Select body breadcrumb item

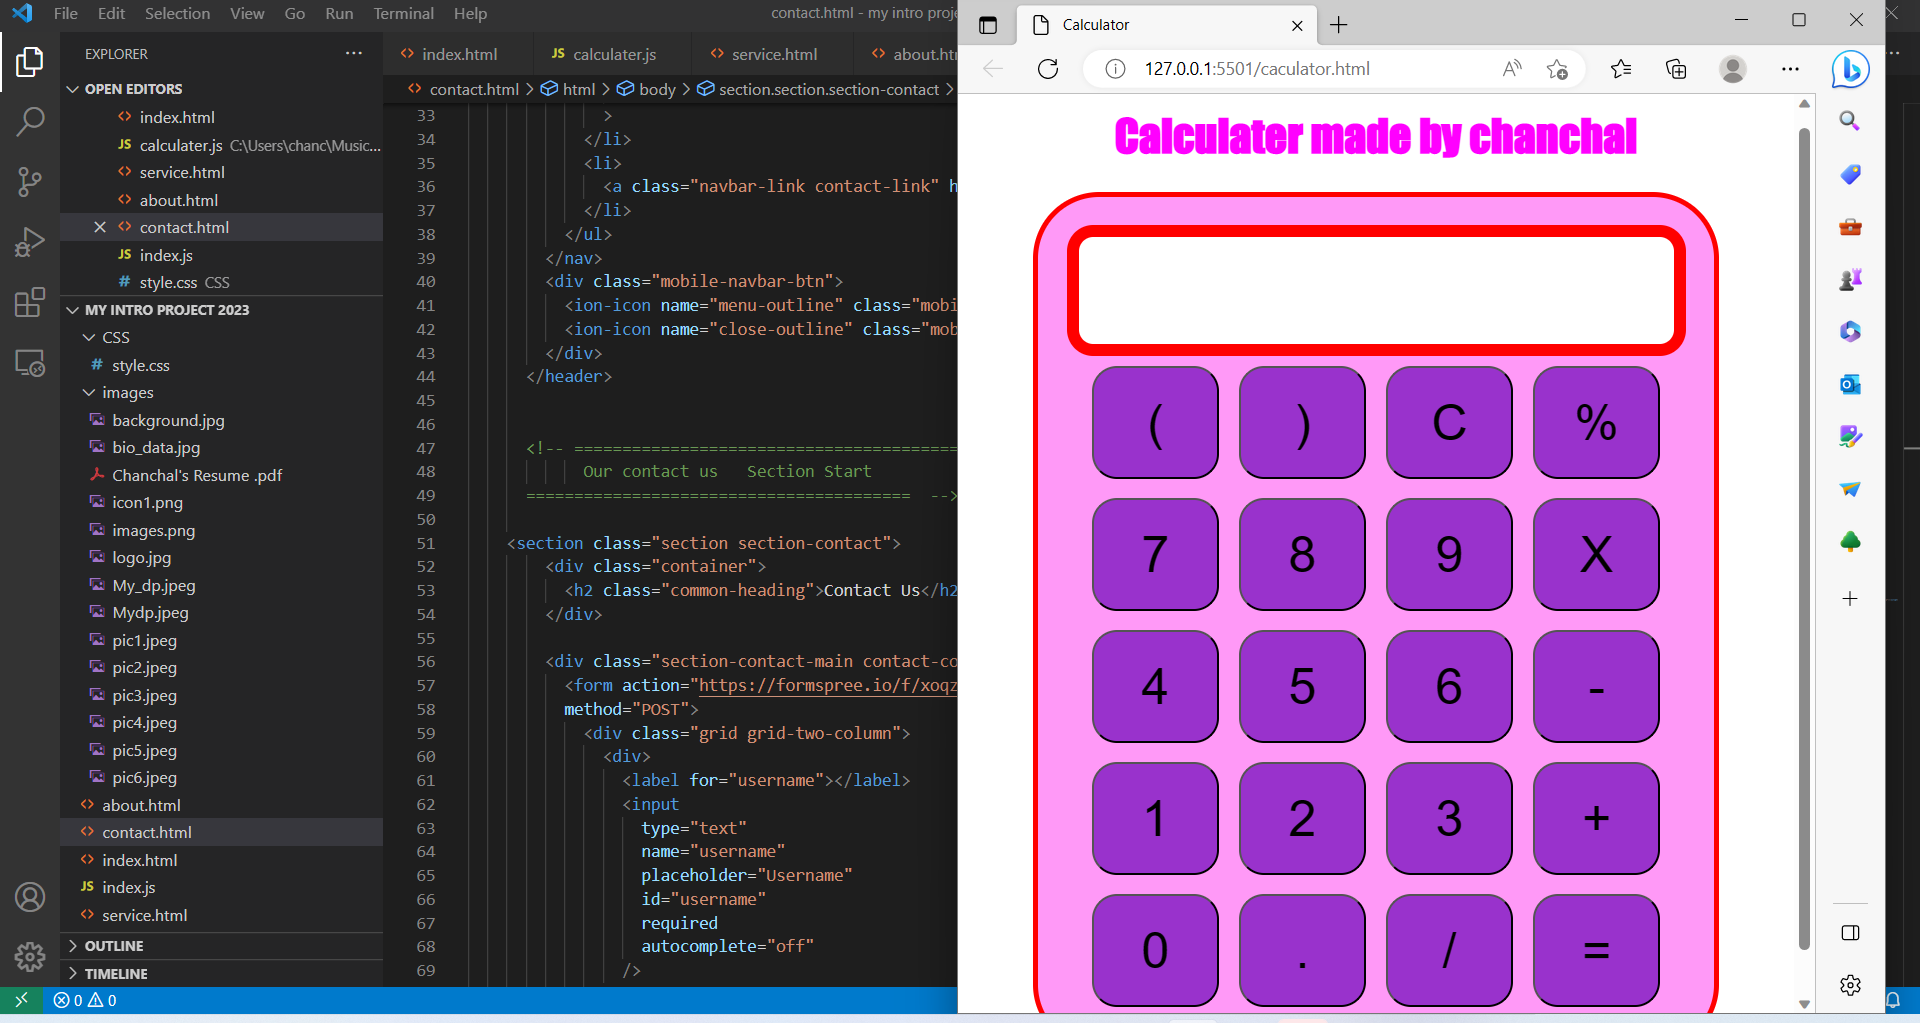(x=657, y=89)
